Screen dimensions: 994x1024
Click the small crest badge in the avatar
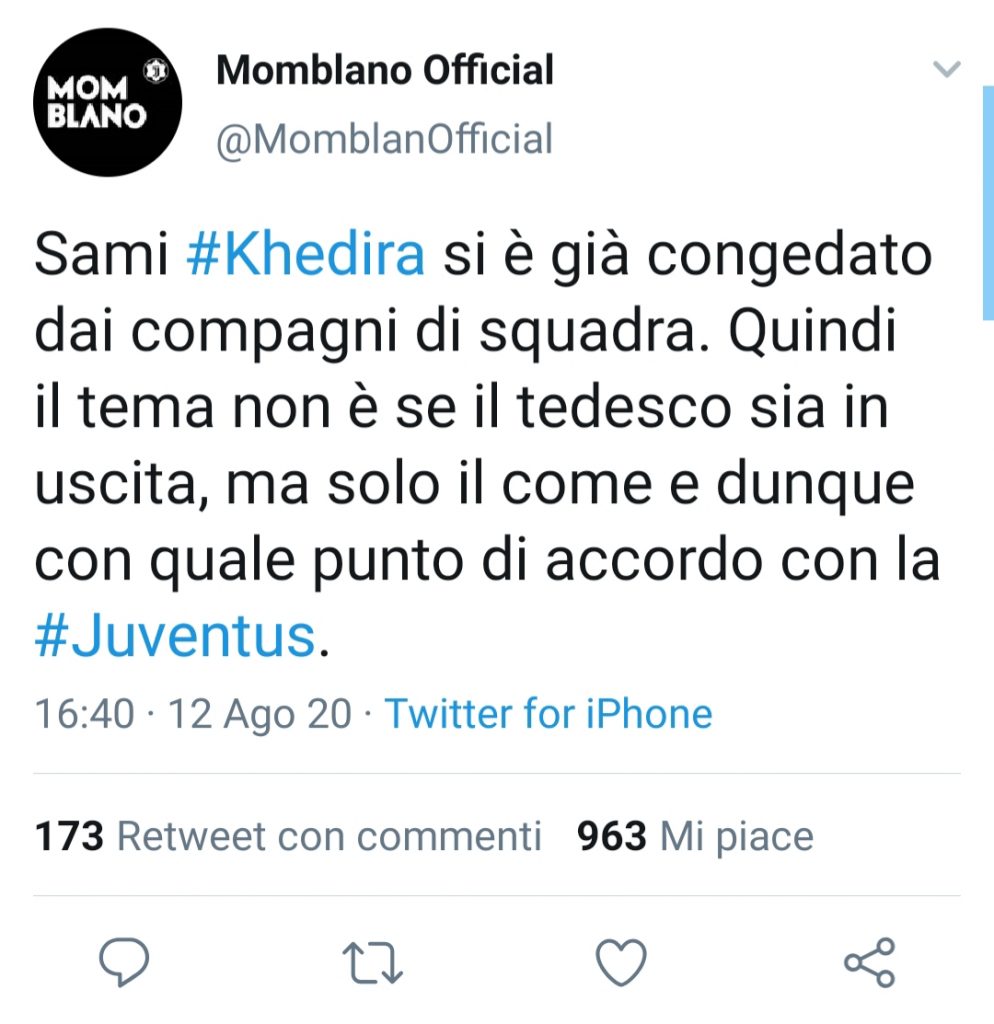[x=154, y=71]
